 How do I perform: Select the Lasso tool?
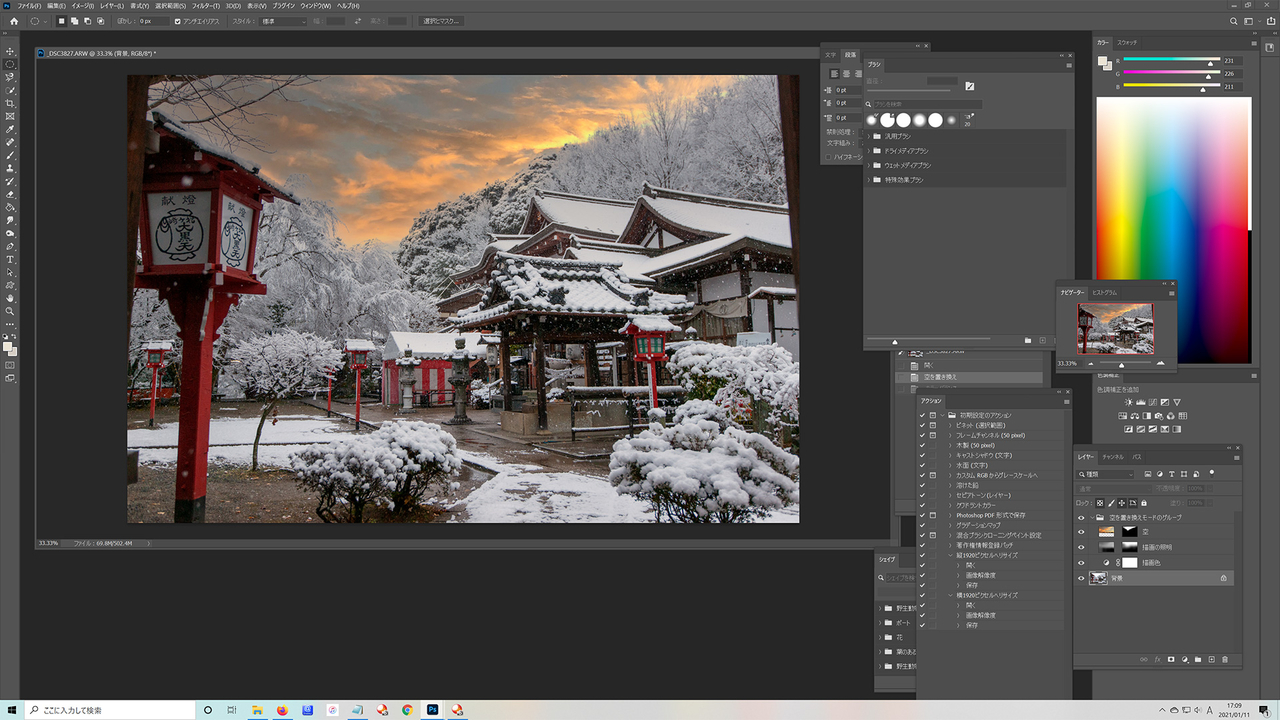10,77
